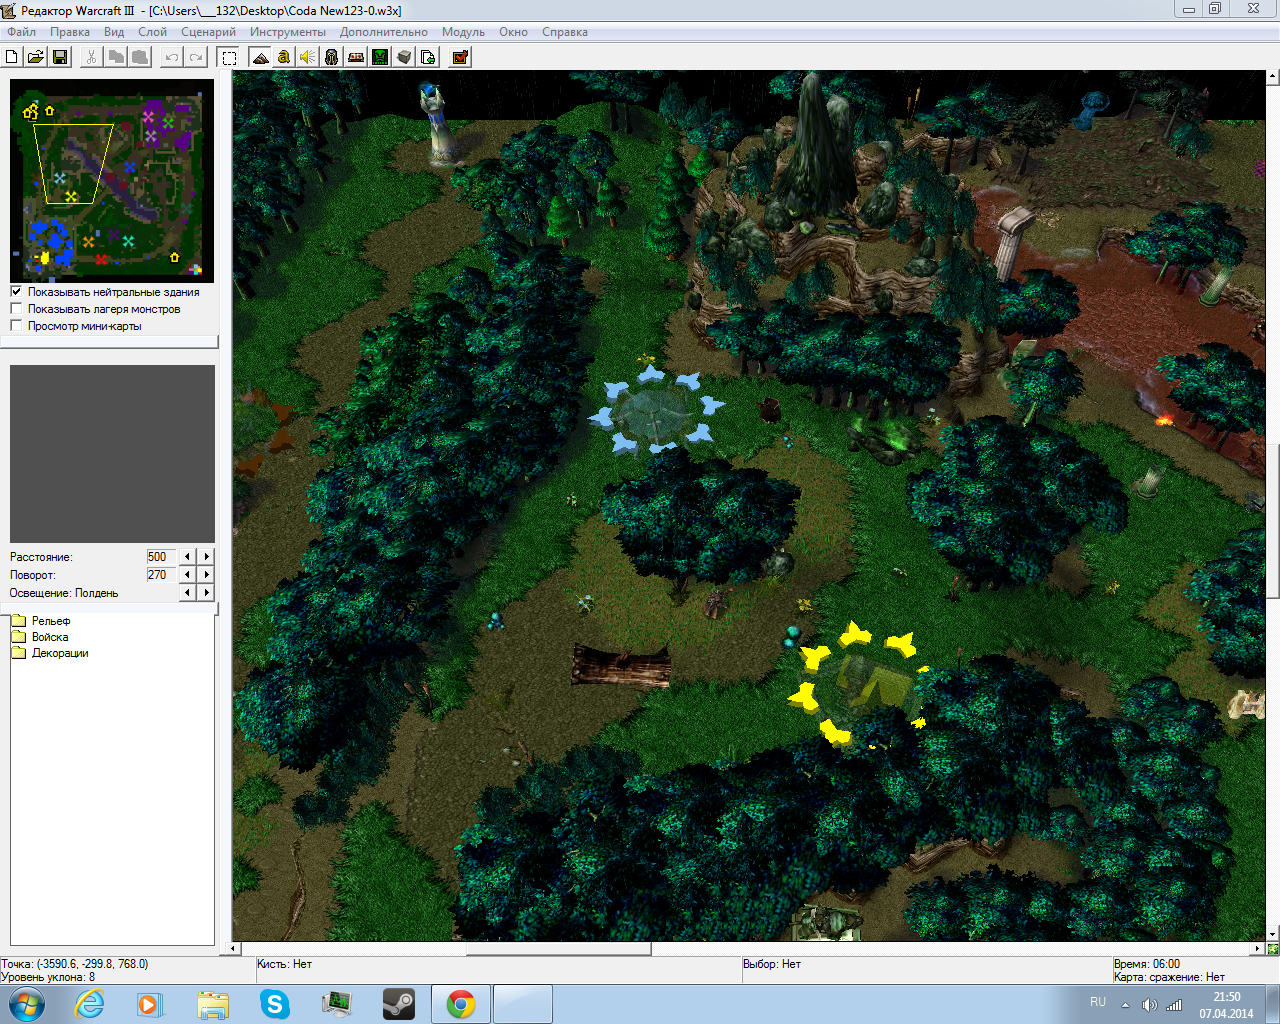Open the Import Manager icon
Image resolution: width=1280 pixels, height=1024 pixels.
coord(428,57)
